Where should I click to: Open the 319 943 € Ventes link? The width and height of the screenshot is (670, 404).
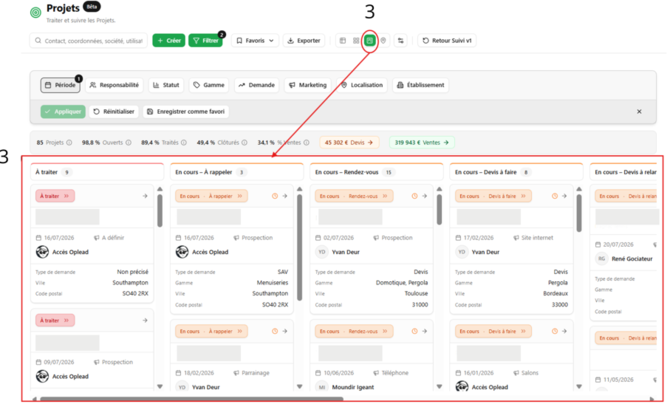pos(422,142)
